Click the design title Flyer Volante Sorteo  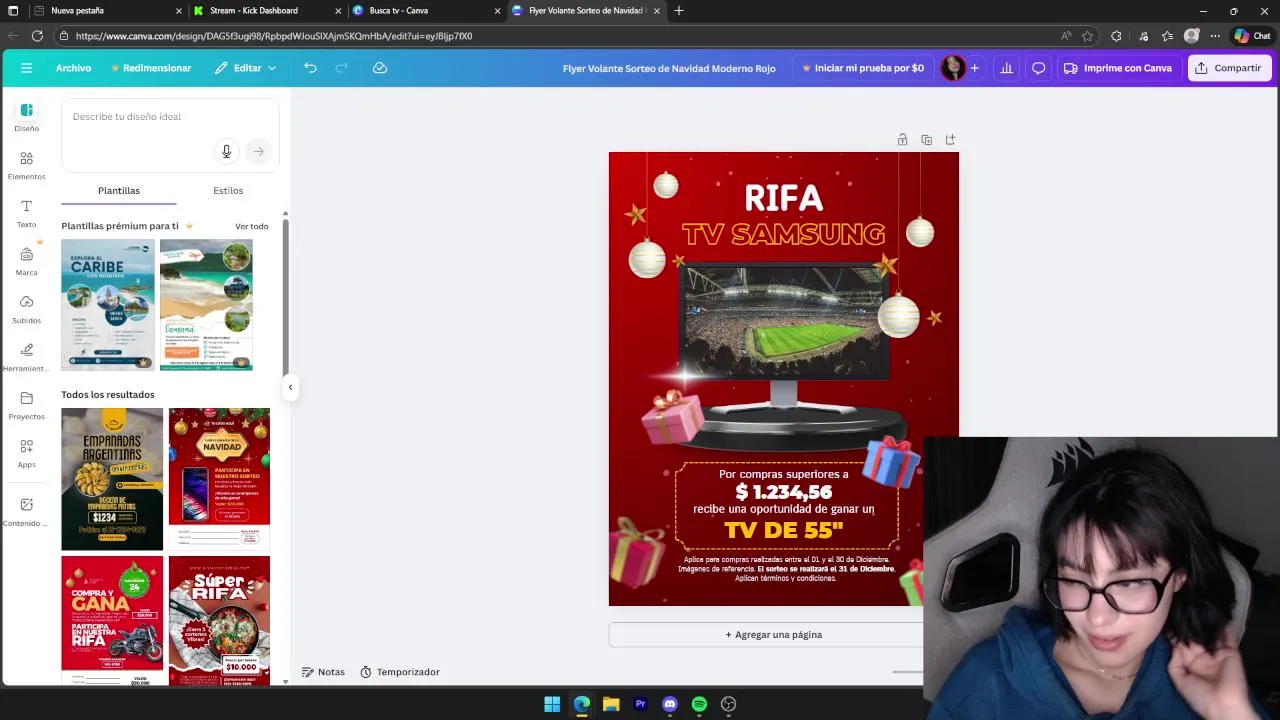point(669,68)
